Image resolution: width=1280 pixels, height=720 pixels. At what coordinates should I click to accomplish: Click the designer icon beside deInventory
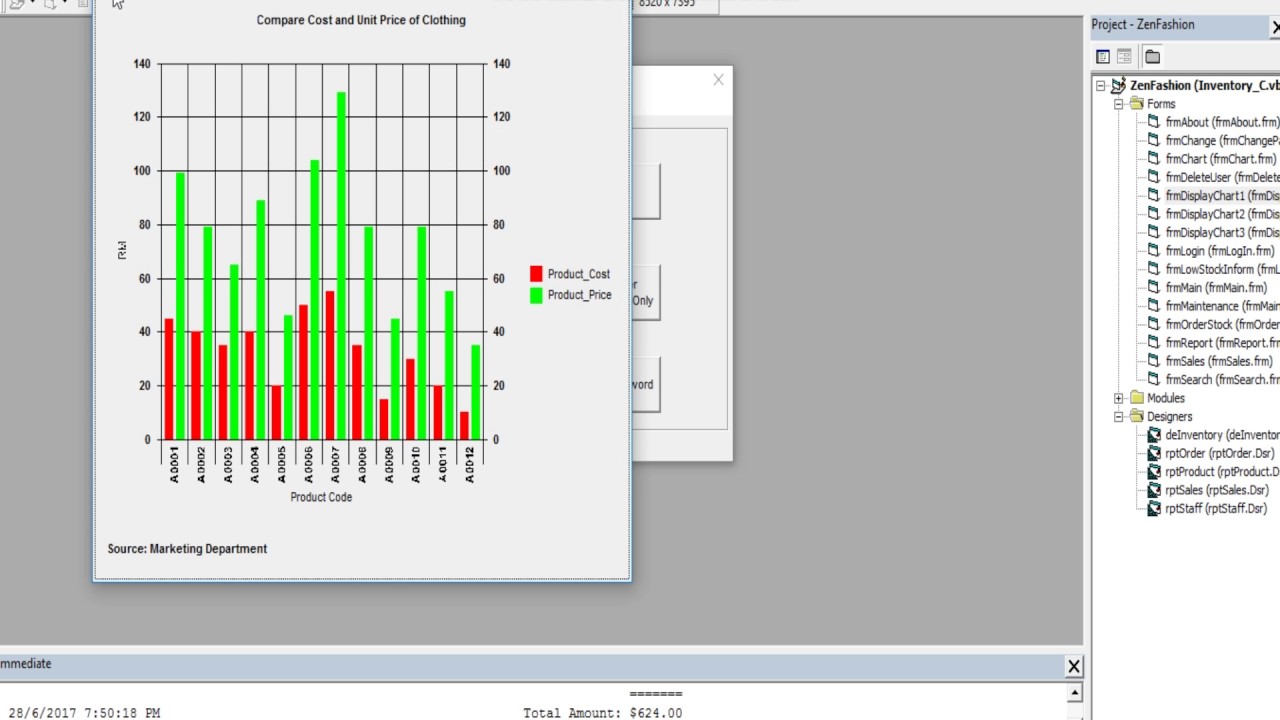tap(1153, 435)
